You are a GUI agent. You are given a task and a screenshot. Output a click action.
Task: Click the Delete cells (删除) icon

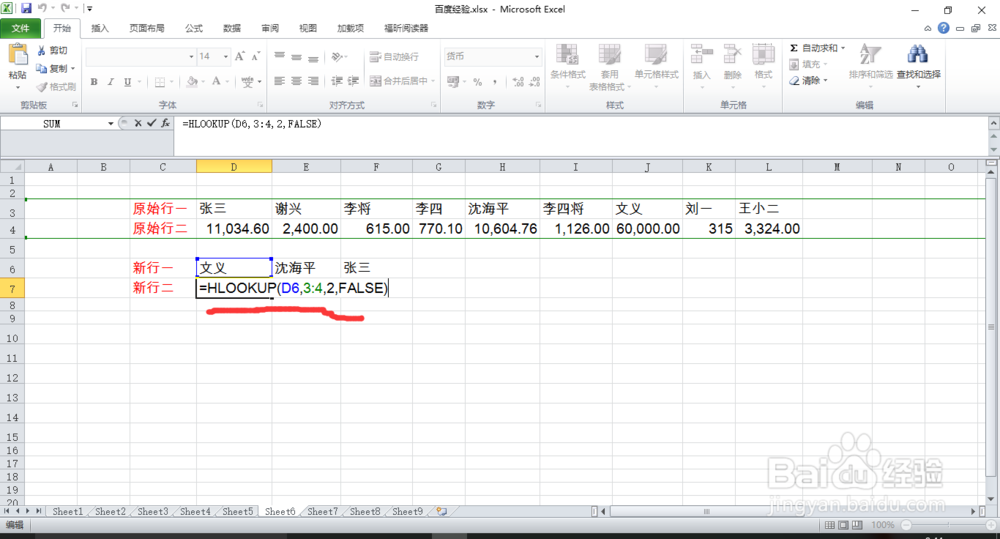732,55
